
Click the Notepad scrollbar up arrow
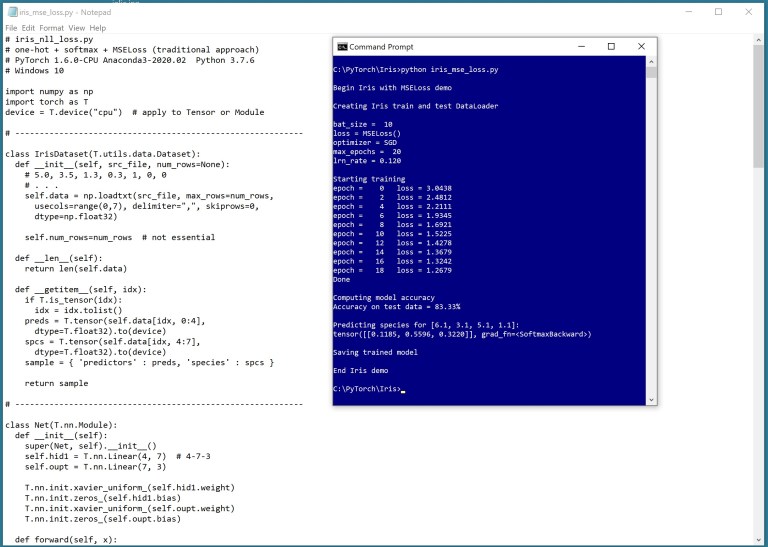tap(758, 40)
